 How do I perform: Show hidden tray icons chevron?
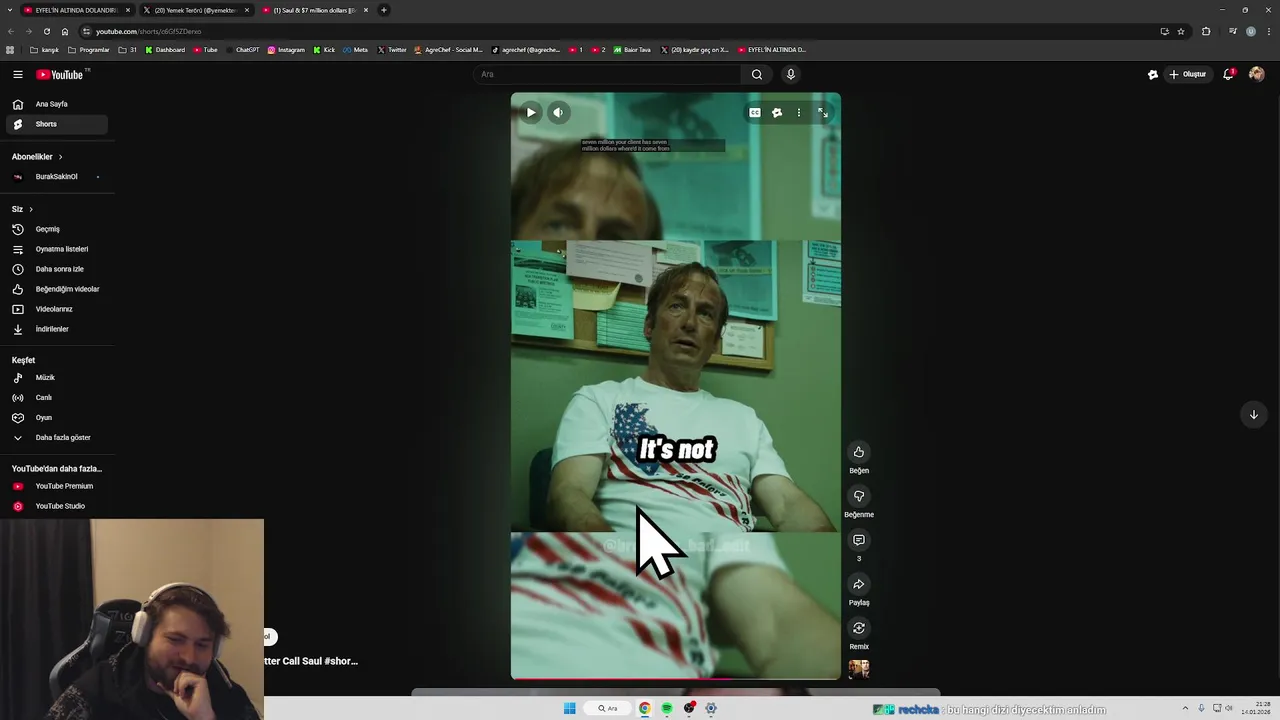click(x=1185, y=708)
